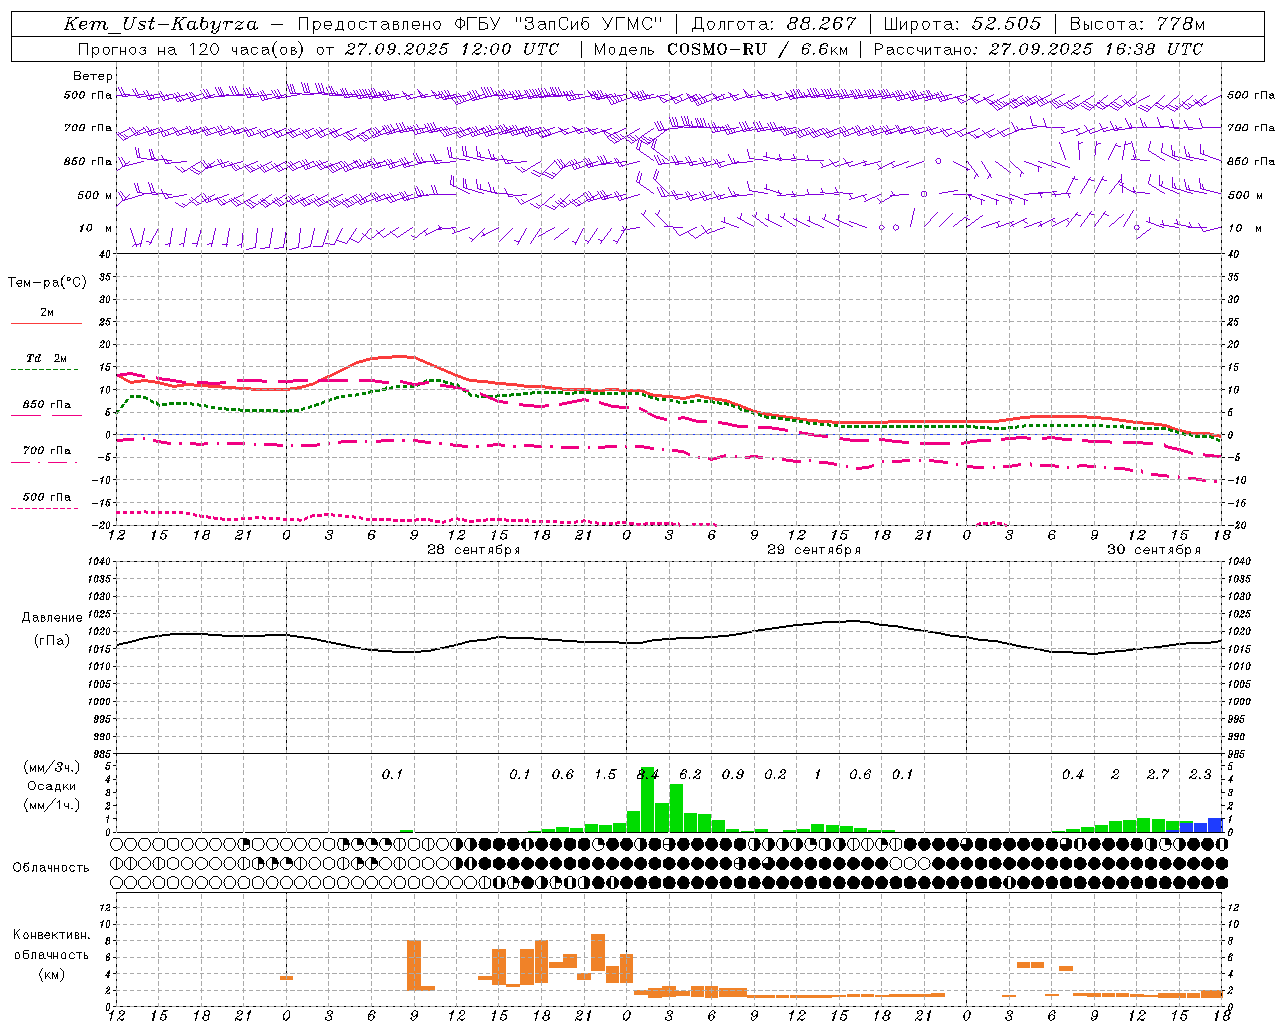Click the computed time Рассчитано: 27.09.2025 16:38 UTC
This screenshot has height=1024, width=1280.
1038,48
